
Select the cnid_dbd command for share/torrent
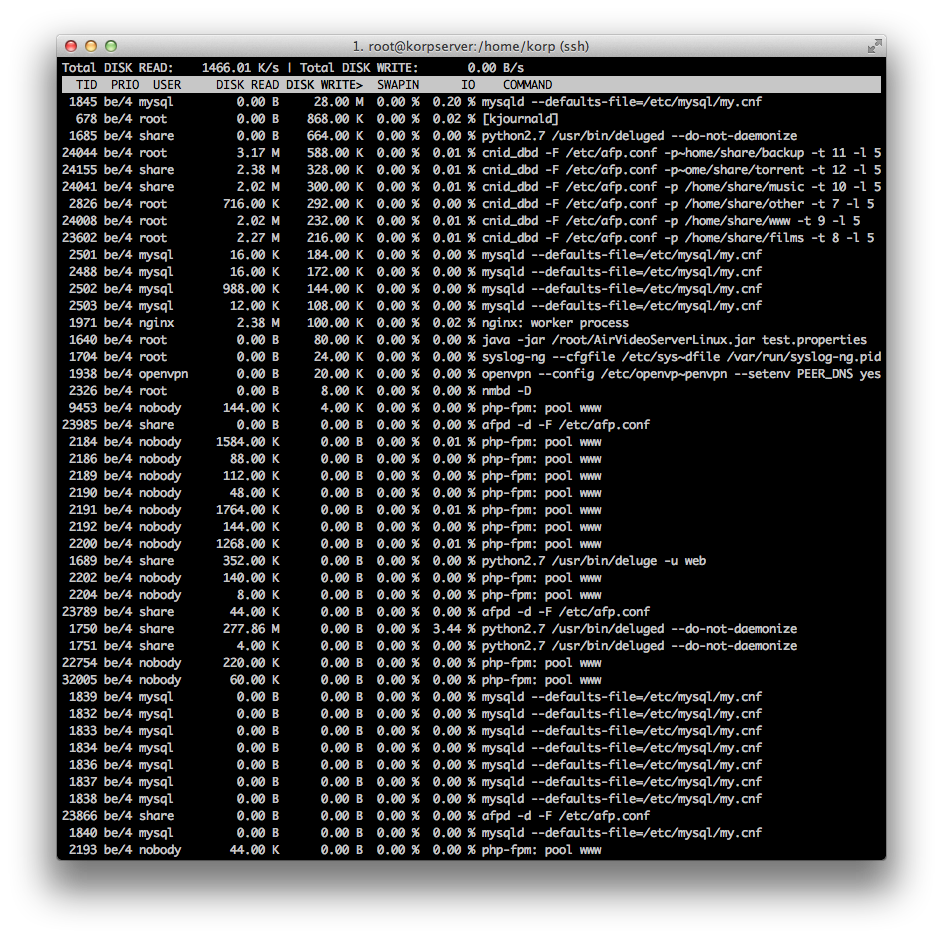click(x=681, y=170)
